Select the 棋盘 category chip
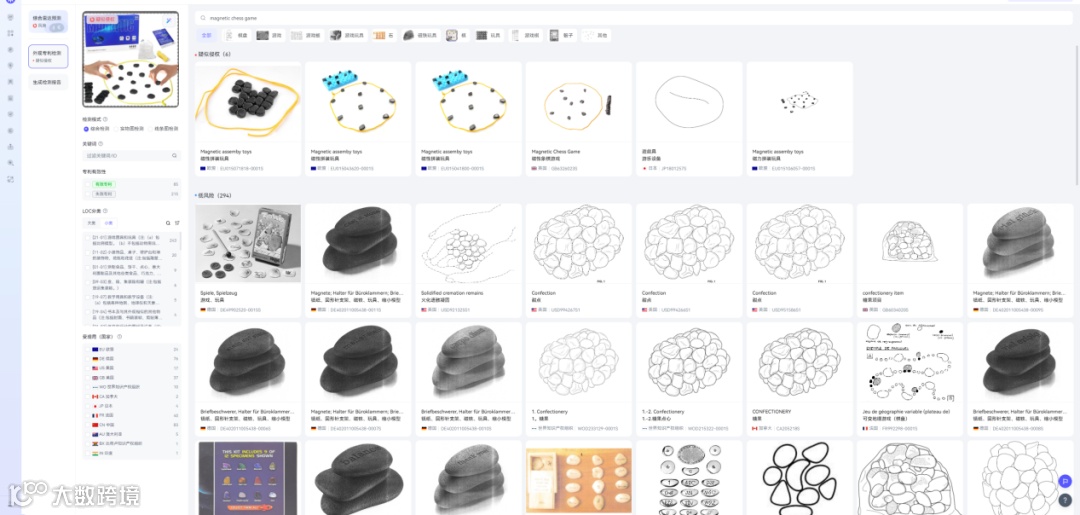 point(236,35)
